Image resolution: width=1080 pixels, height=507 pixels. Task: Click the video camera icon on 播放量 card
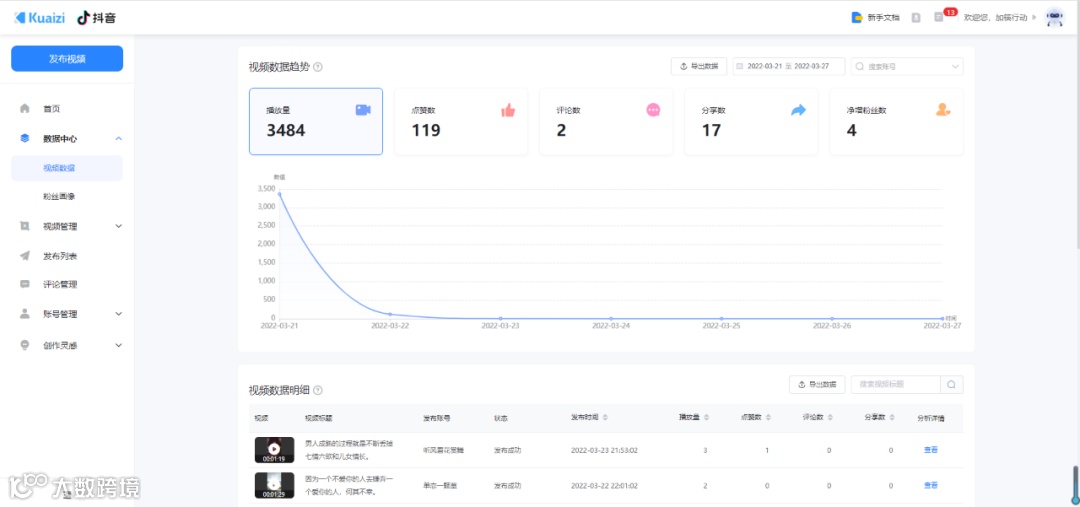coord(363,110)
